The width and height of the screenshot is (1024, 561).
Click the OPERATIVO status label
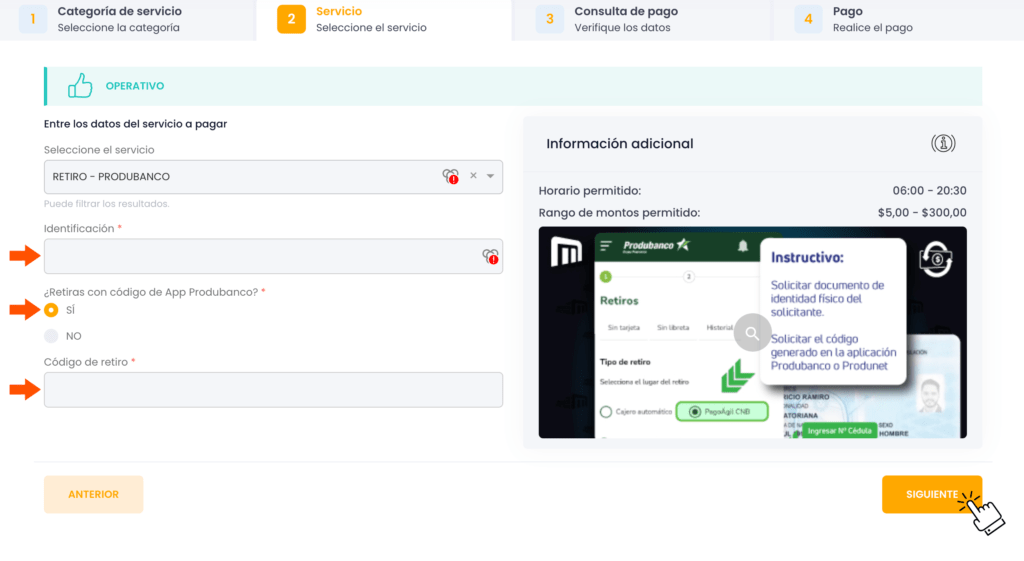135,86
